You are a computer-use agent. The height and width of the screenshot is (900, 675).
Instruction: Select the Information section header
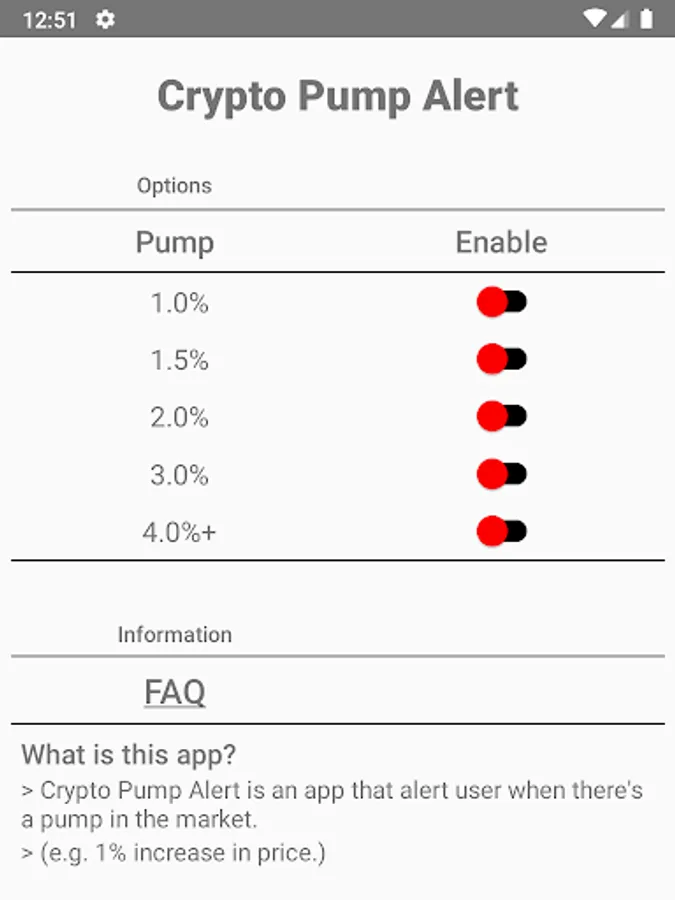click(x=174, y=635)
